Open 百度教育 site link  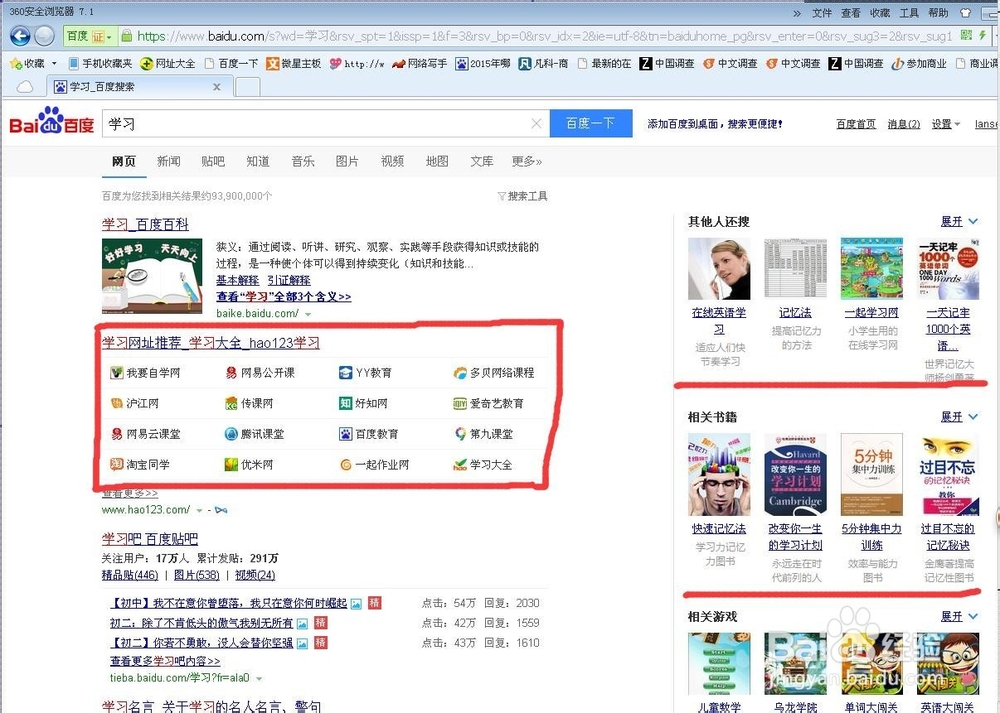(x=369, y=434)
